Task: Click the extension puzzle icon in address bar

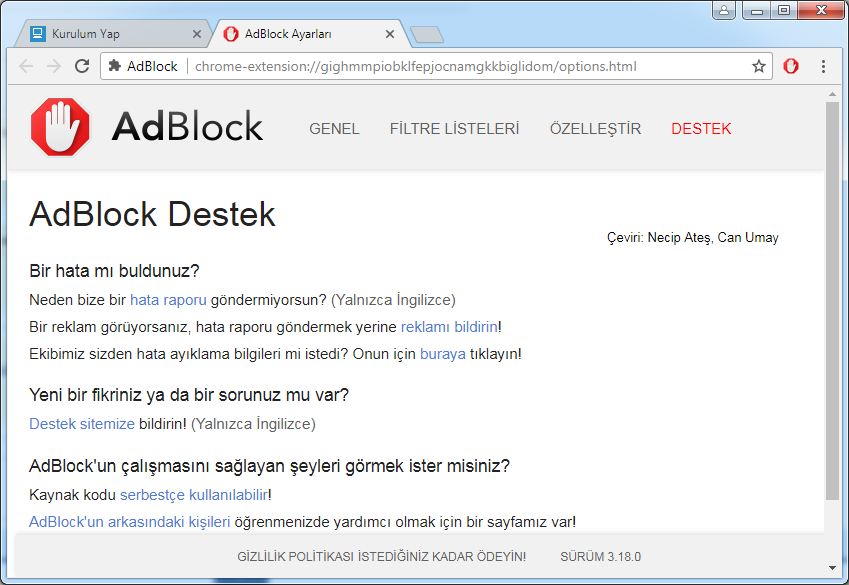Action: click(x=115, y=66)
